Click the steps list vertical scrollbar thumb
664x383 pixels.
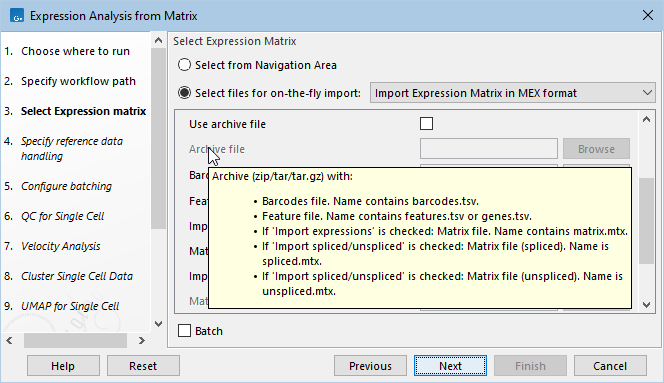point(158,139)
